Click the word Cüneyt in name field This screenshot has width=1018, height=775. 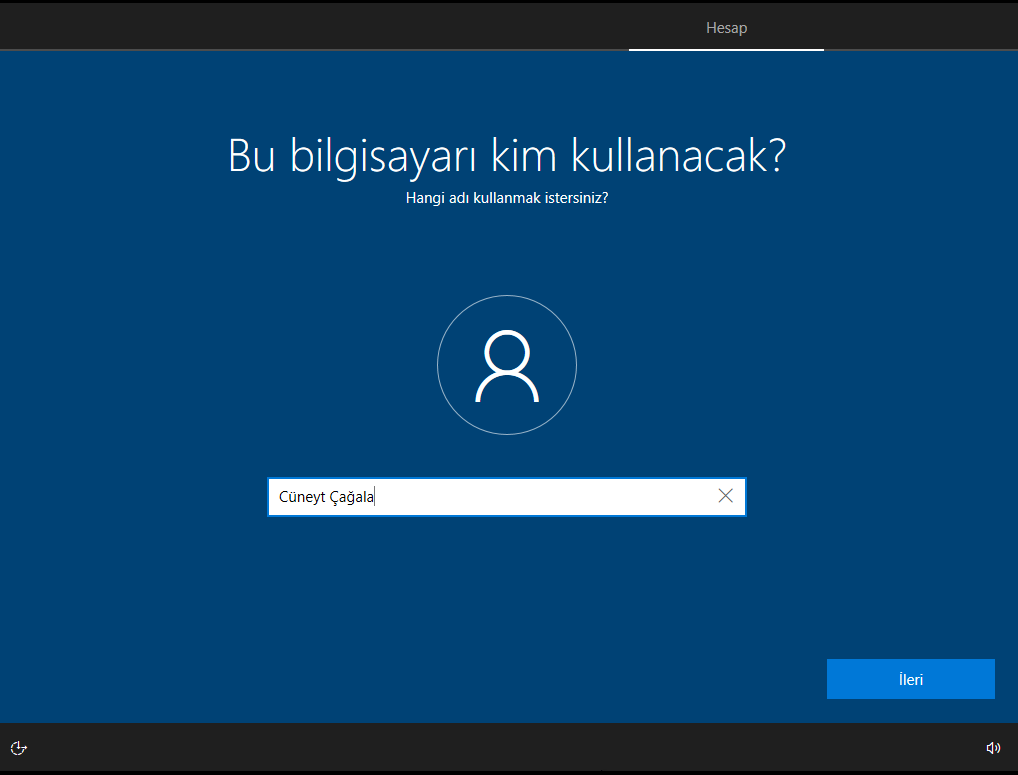[302, 497]
